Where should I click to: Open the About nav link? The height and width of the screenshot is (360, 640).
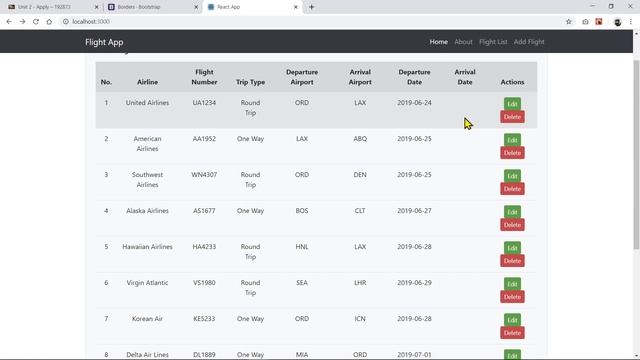pos(463,42)
